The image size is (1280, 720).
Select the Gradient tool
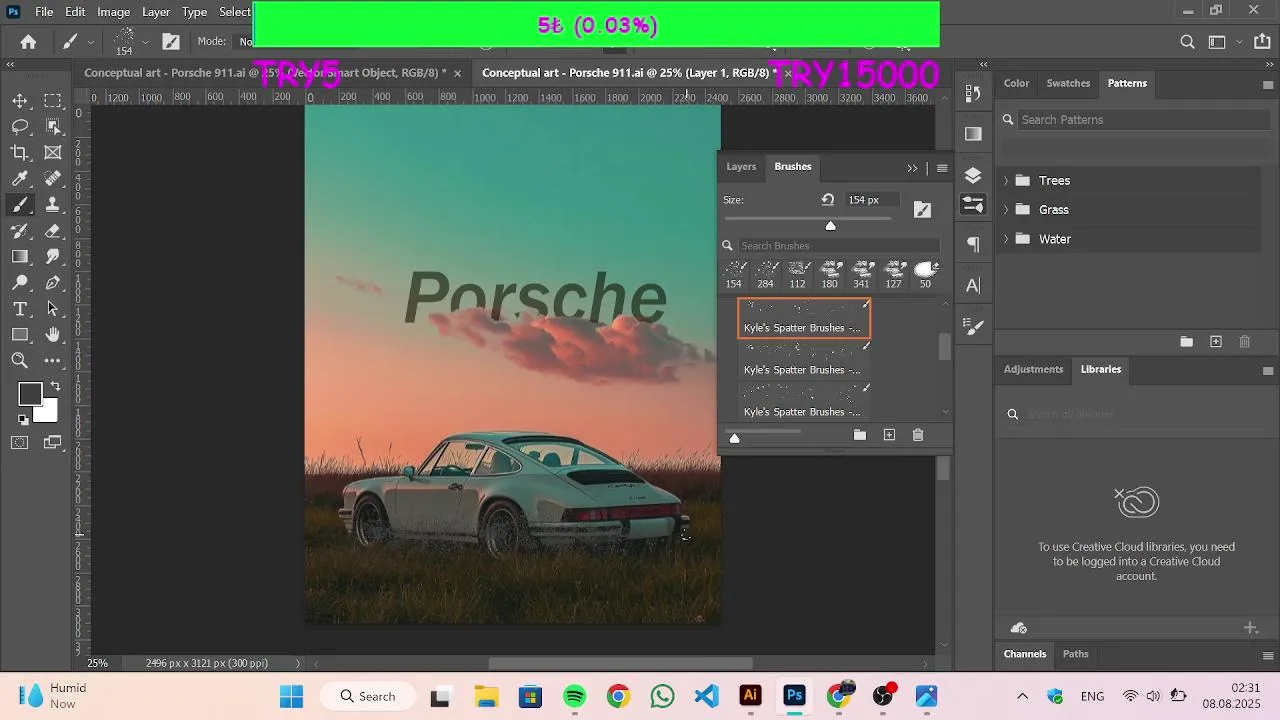(x=20, y=257)
